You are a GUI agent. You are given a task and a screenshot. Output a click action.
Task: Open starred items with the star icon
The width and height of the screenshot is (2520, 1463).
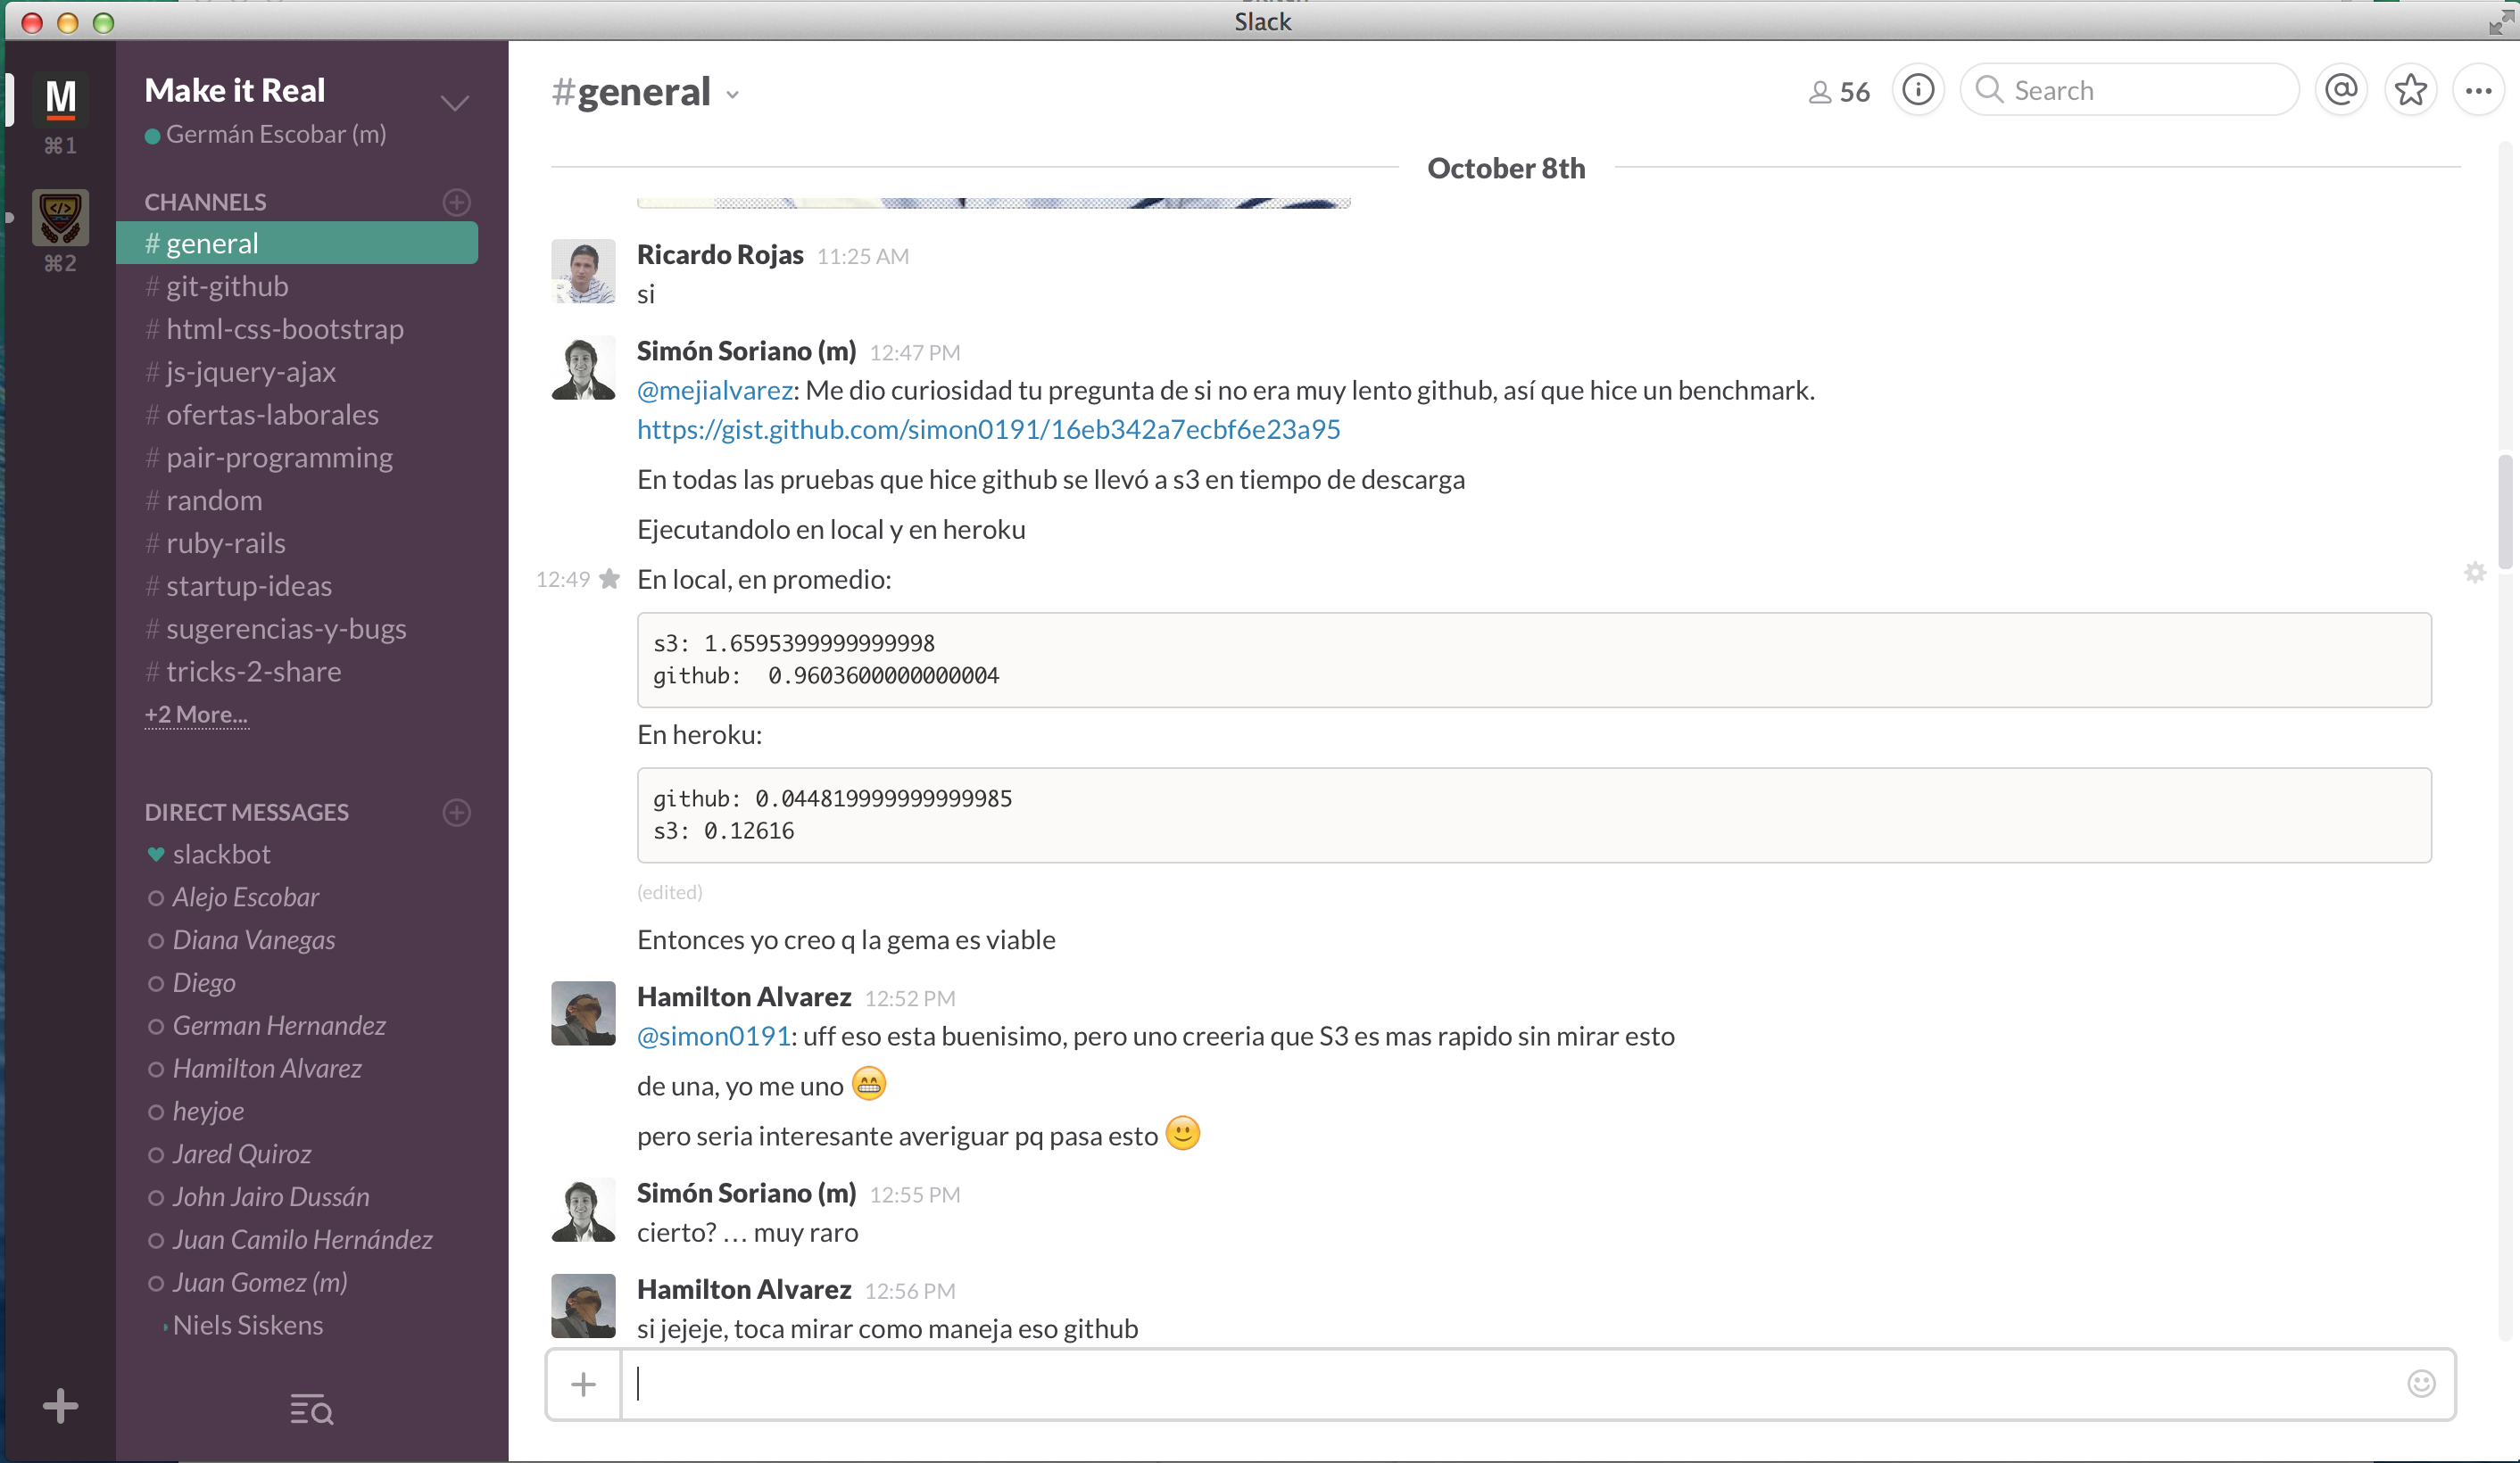tap(2411, 89)
